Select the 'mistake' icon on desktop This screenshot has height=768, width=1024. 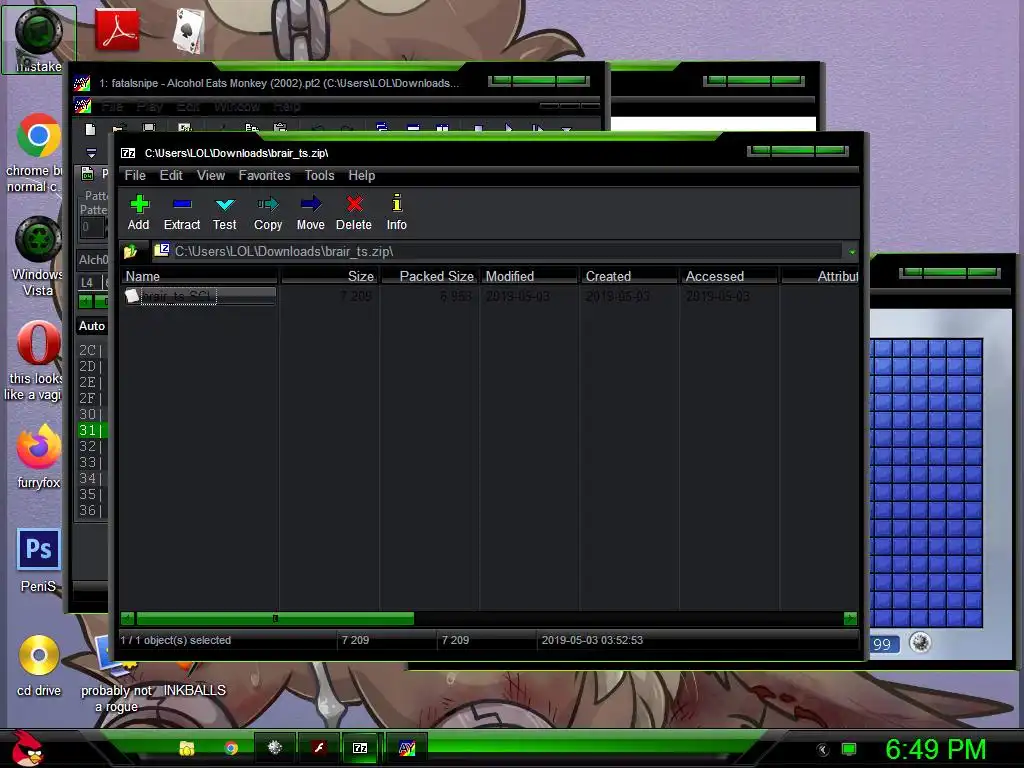point(39,39)
